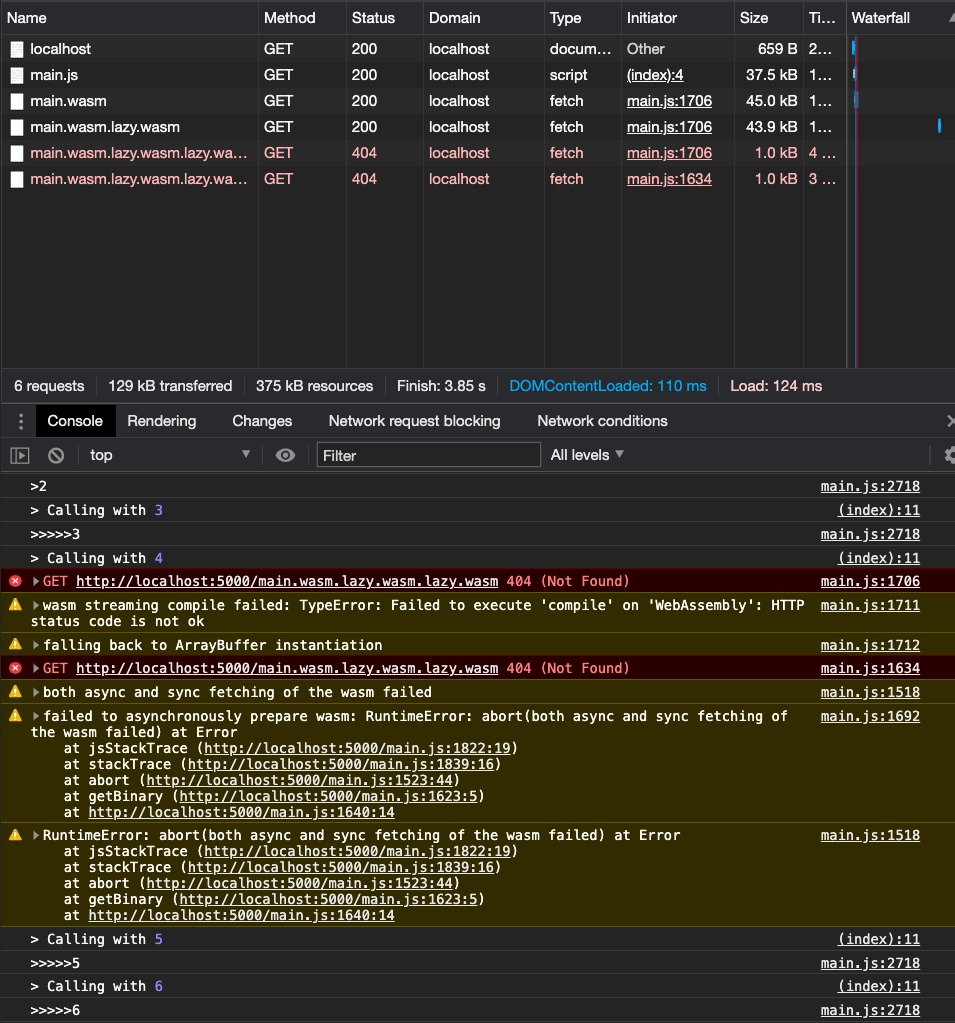Screen dimensions: 955x1023
Task: Expand the second 404 GET error at main.js:1634
Action: pyautogui.click(x=36, y=668)
